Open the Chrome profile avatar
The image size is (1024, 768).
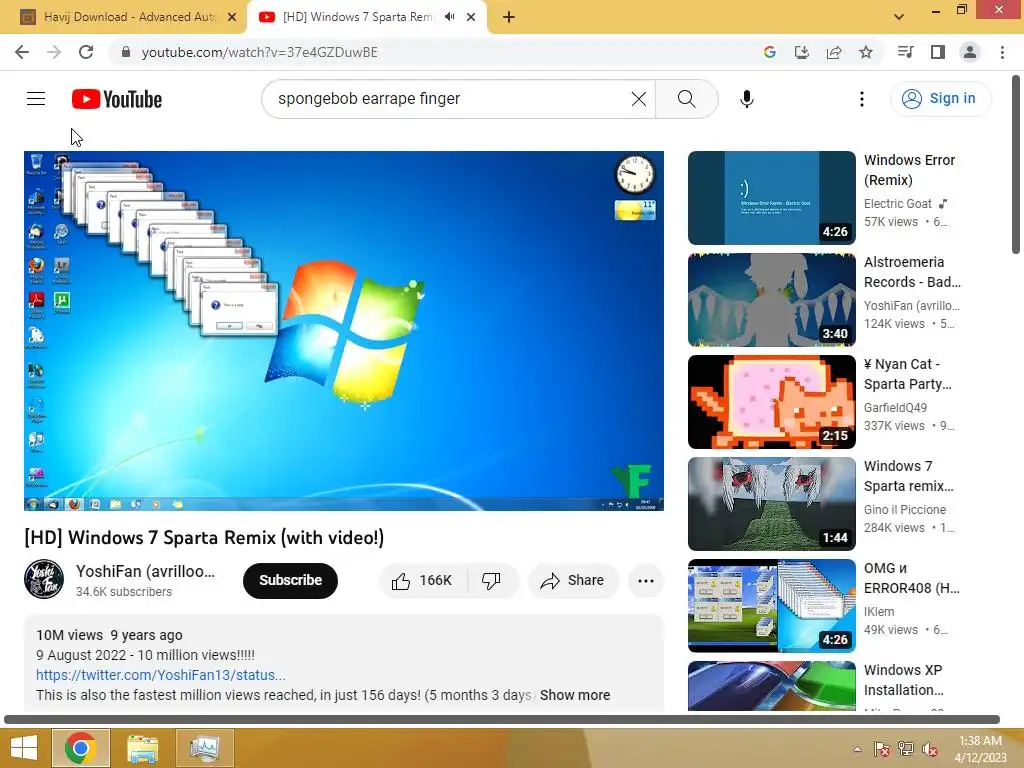(x=970, y=52)
